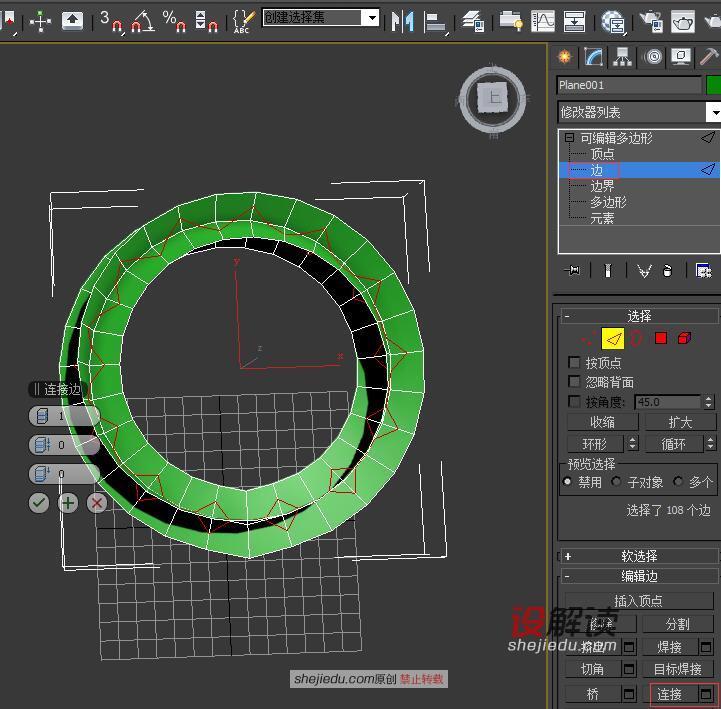This screenshot has width=721, height=709.
Task: Open the Render Setup teapot icon
Action: 651,21
